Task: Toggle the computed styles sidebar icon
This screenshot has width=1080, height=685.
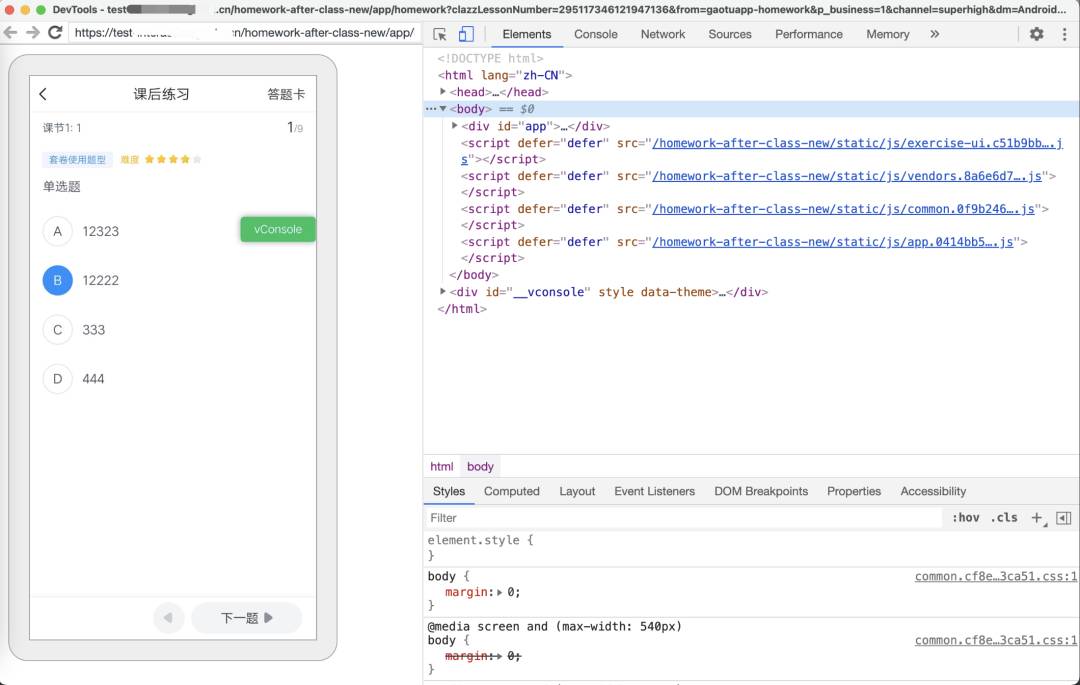Action: pyautogui.click(x=1064, y=518)
